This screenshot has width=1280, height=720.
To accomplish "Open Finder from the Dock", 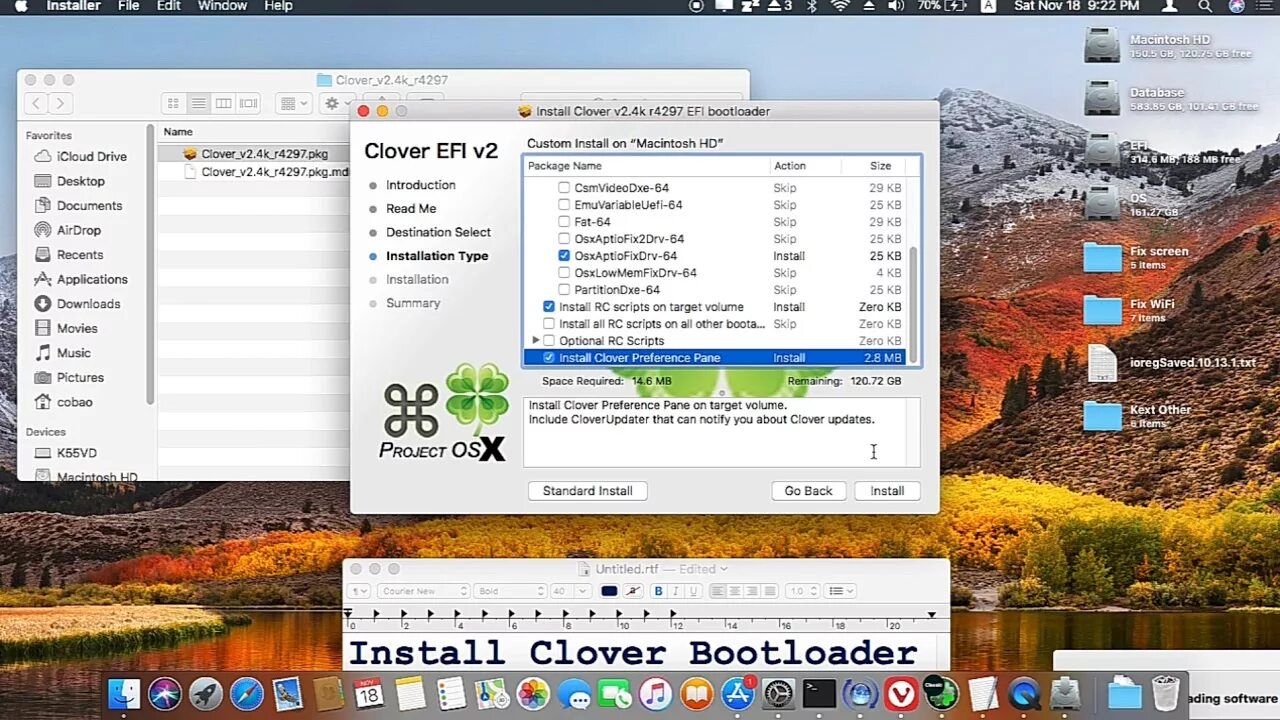I will (x=124, y=694).
